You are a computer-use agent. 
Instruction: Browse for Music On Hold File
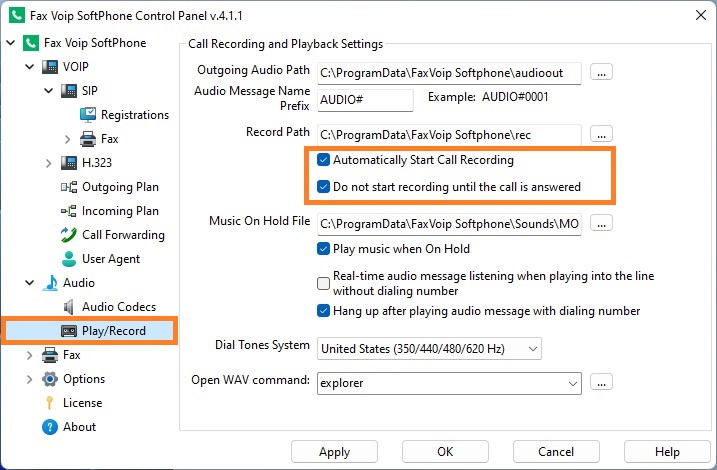point(601,224)
